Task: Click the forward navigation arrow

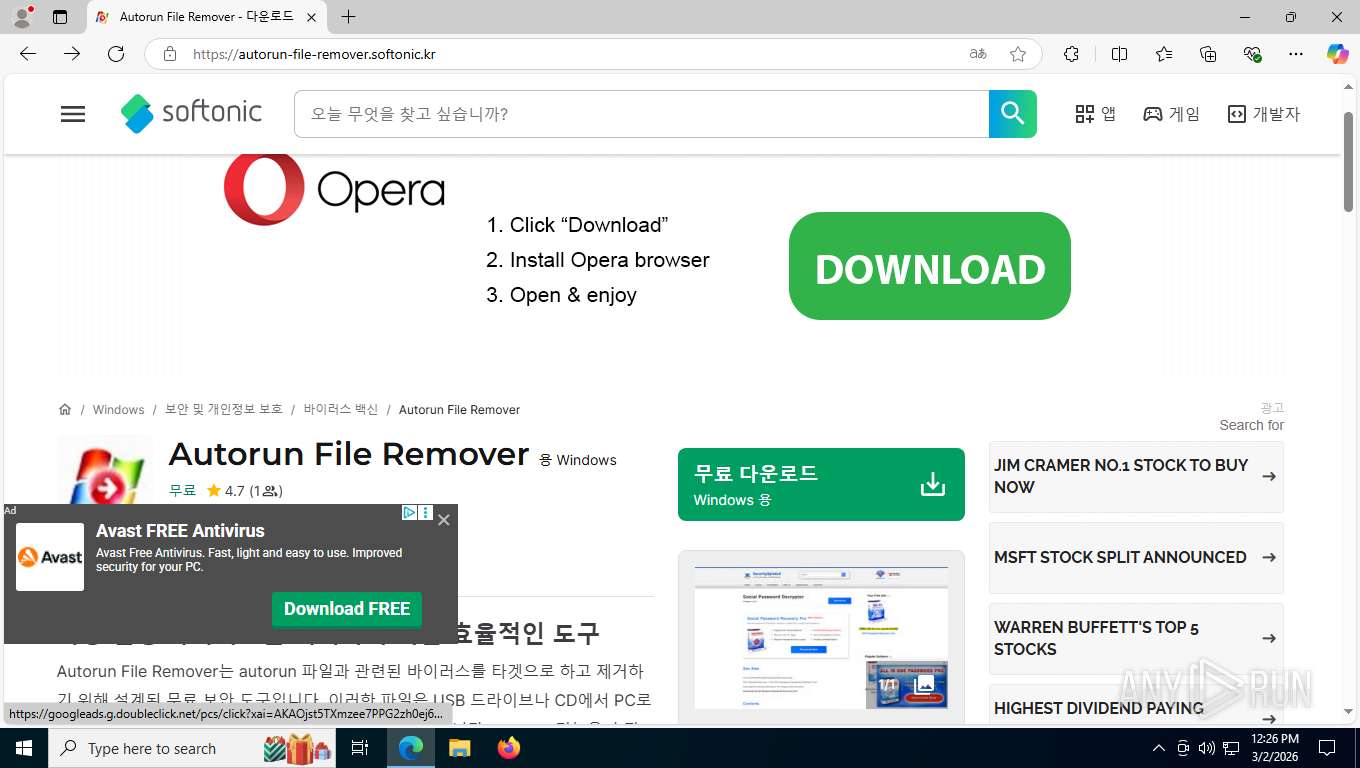Action: click(72, 54)
